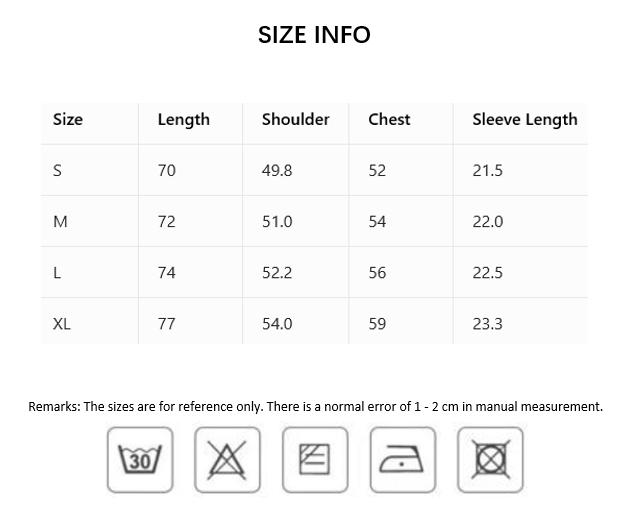Select the Length column header
Image resolution: width=634 pixels, height=506 pixels.
tap(184, 120)
